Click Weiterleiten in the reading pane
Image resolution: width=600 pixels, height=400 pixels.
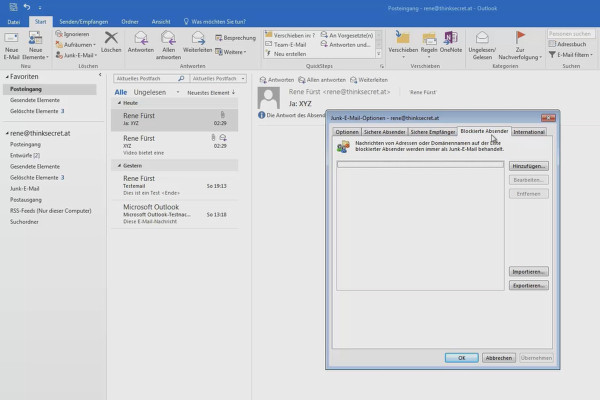[x=369, y=80]
